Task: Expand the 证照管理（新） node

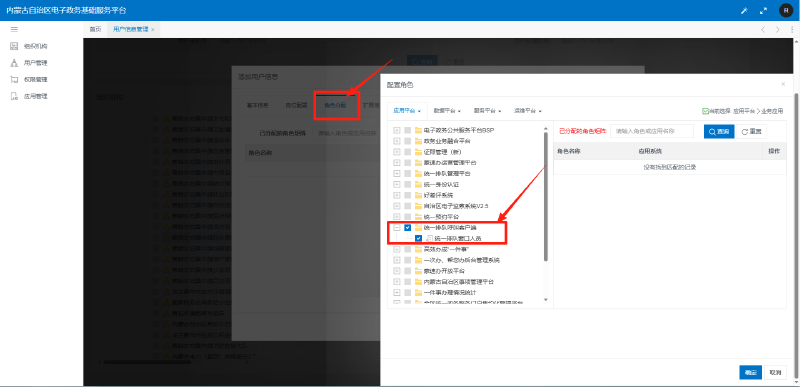Action: click(397, 152)
